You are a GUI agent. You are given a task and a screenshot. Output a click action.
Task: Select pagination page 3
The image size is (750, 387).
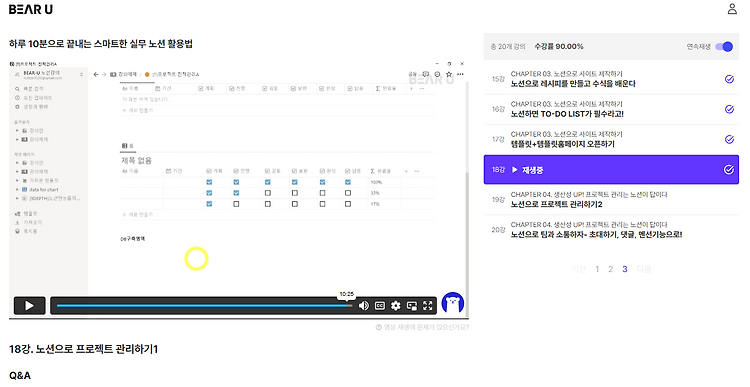click(x=625, y=269)
